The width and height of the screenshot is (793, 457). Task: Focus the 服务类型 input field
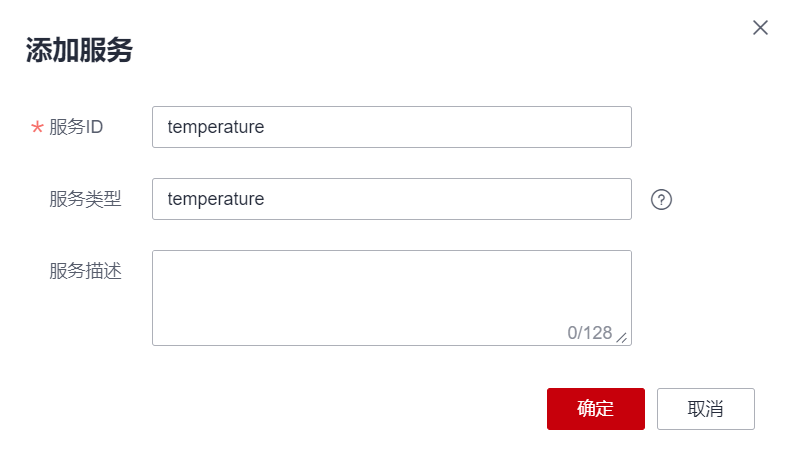(391, 199)
